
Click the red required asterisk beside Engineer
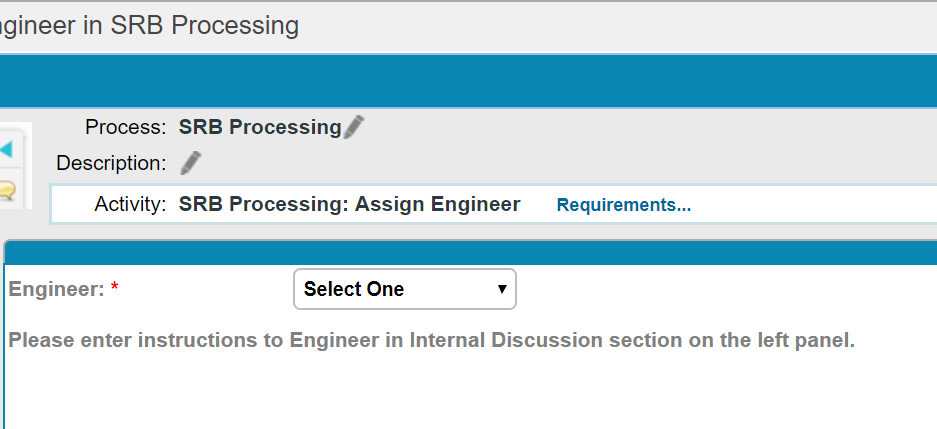115,287
